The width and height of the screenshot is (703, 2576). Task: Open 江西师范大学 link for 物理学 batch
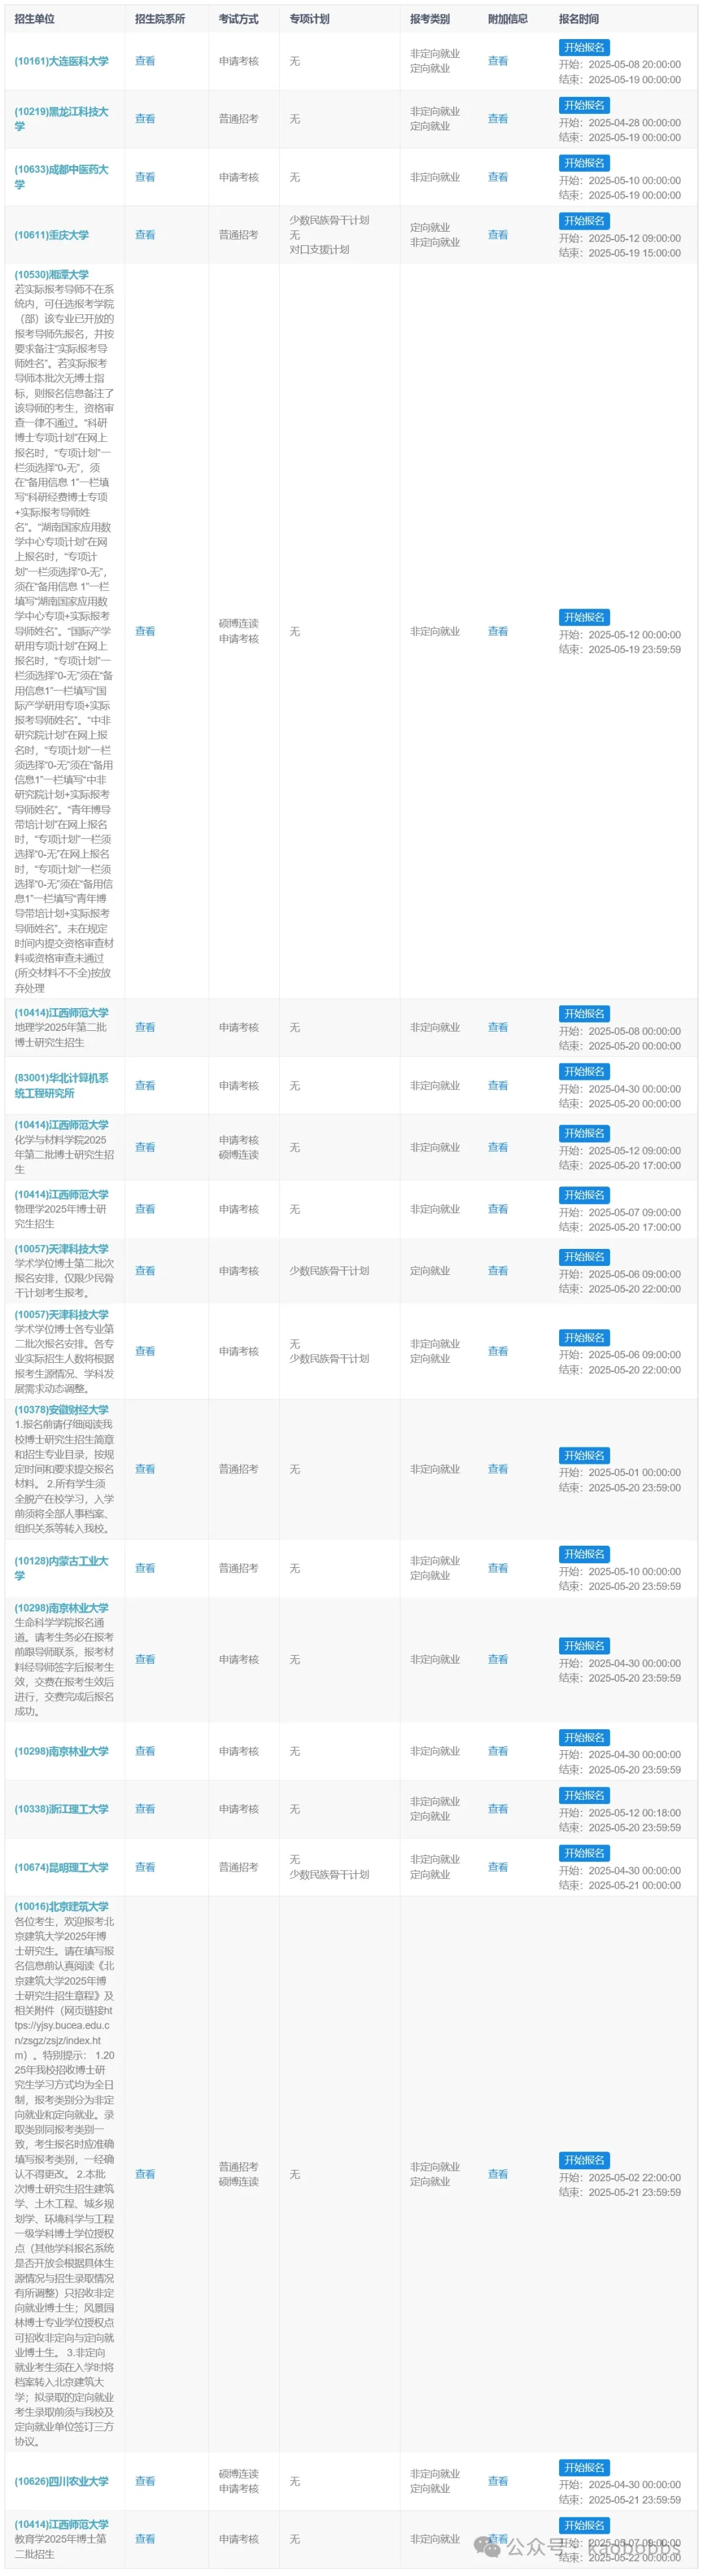[61, 1195]
